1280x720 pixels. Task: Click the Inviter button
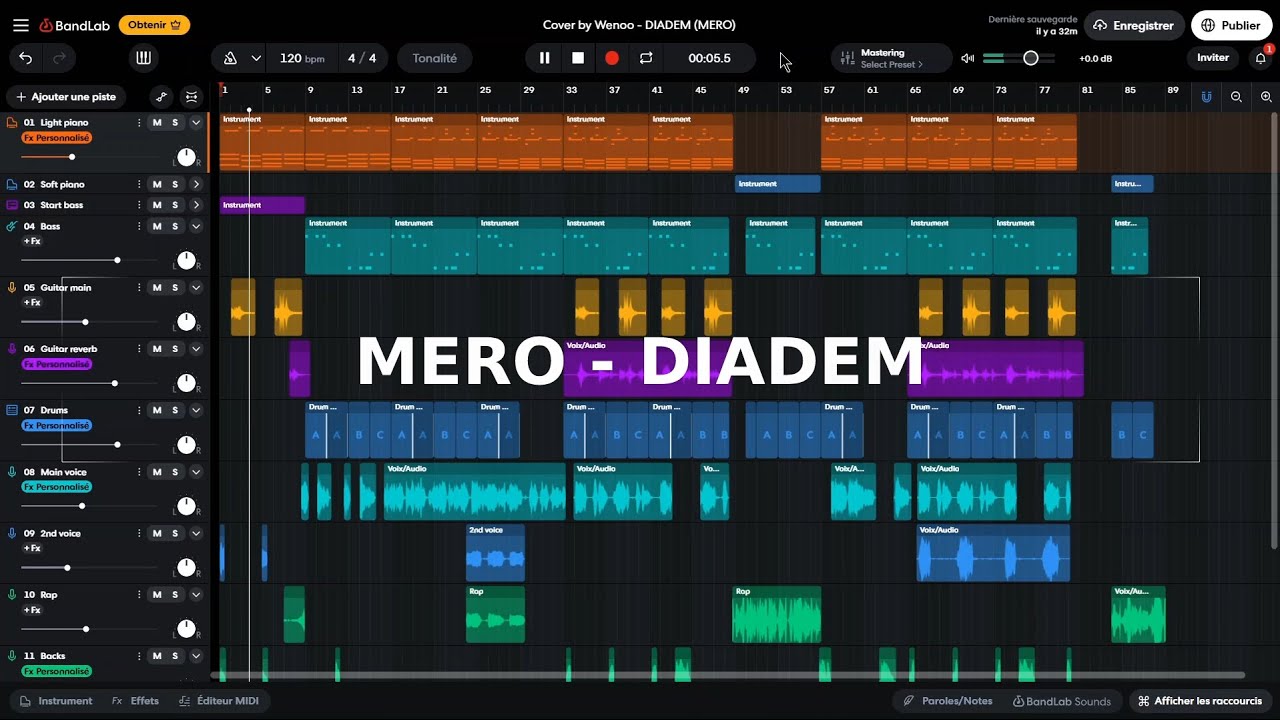(x=1213, y=58)
